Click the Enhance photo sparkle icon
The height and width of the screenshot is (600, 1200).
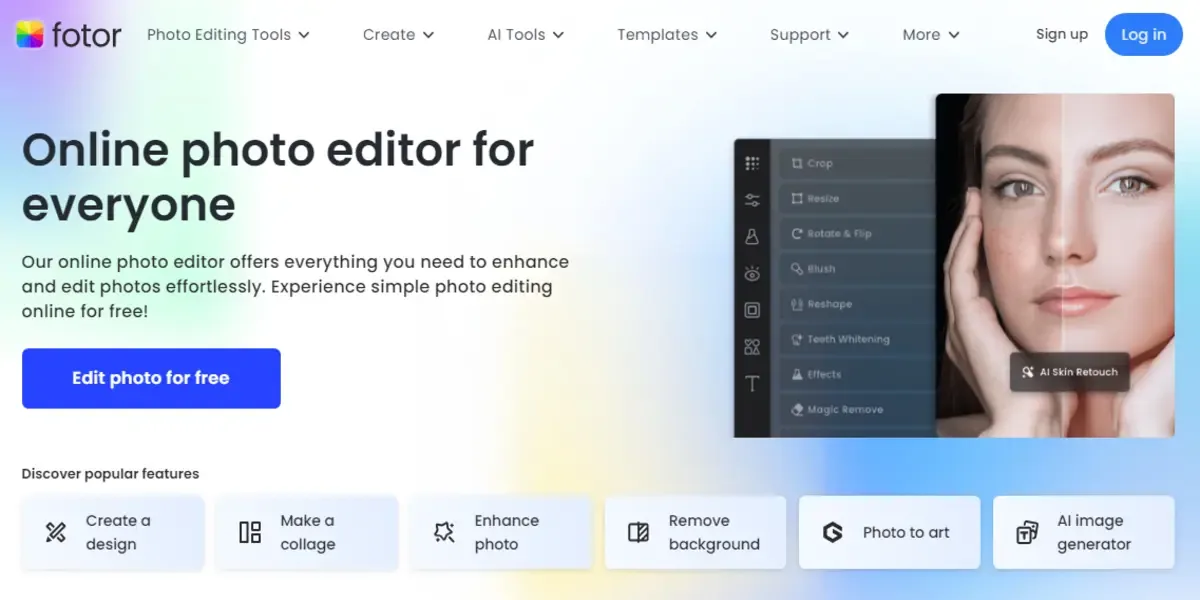pos(444,532)
